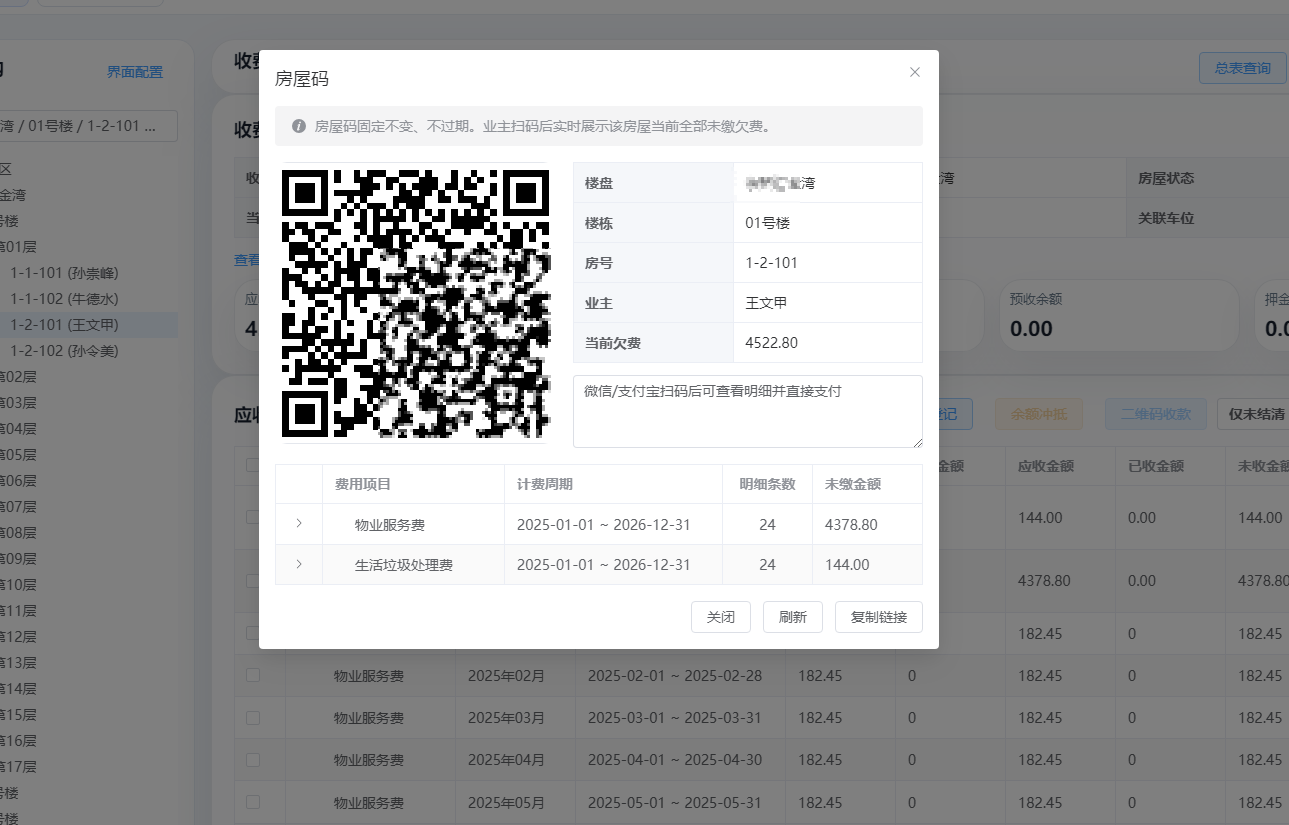Click the 已收金额 column header in the background table

point(1156,466)
